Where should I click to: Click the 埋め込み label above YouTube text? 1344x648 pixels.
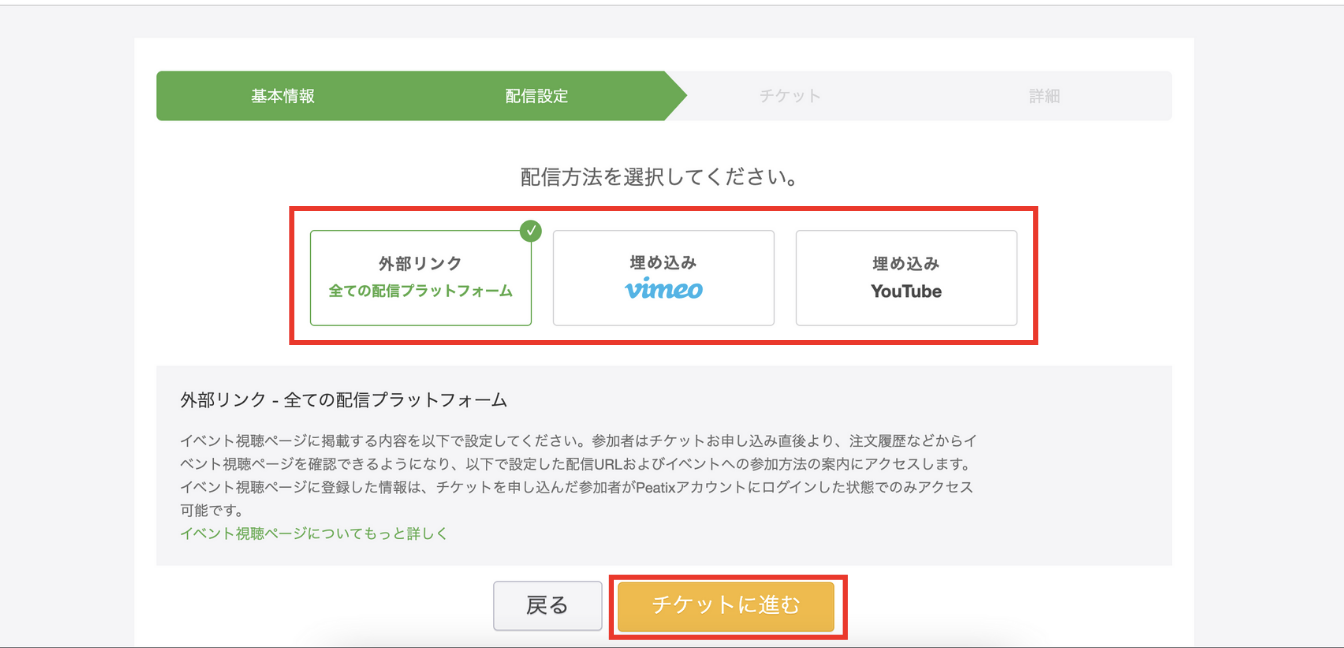[x=906, y=264]
